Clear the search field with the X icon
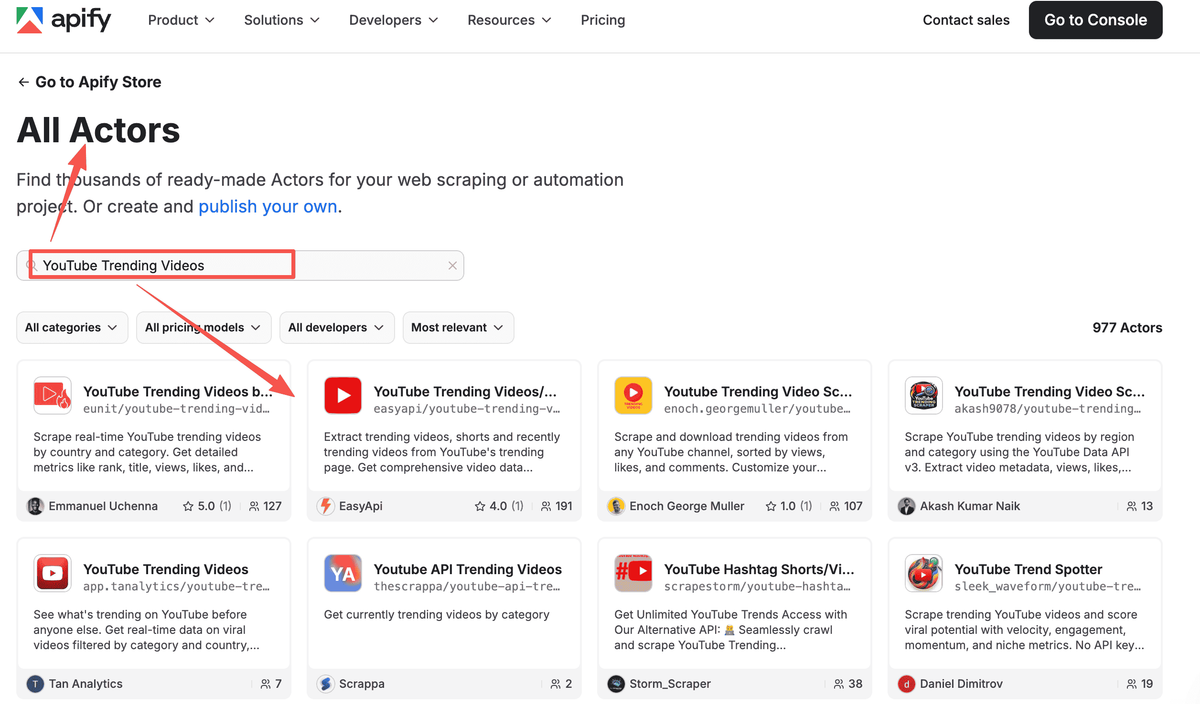This screenshot has width=1200, height=704. (x=452, y=266)
